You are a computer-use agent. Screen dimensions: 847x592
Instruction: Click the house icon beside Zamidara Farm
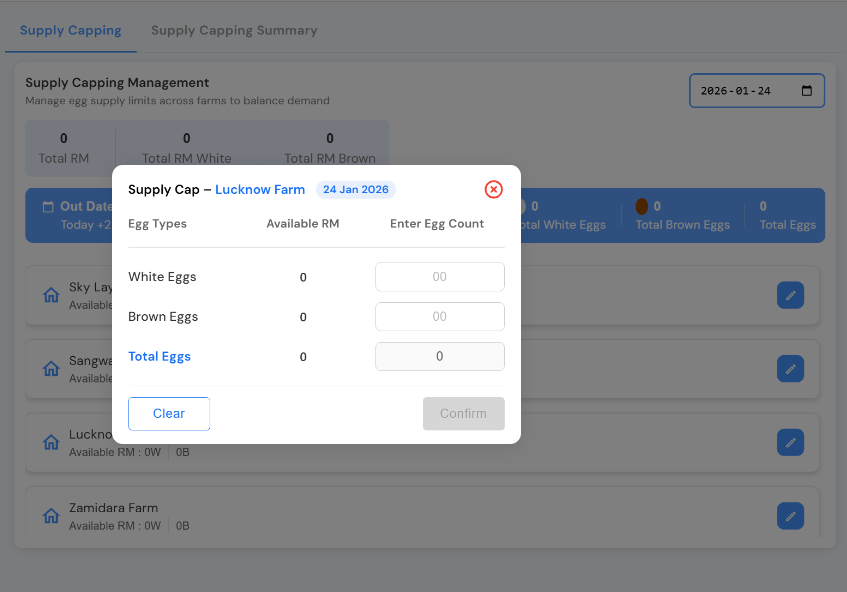[51, 516]
